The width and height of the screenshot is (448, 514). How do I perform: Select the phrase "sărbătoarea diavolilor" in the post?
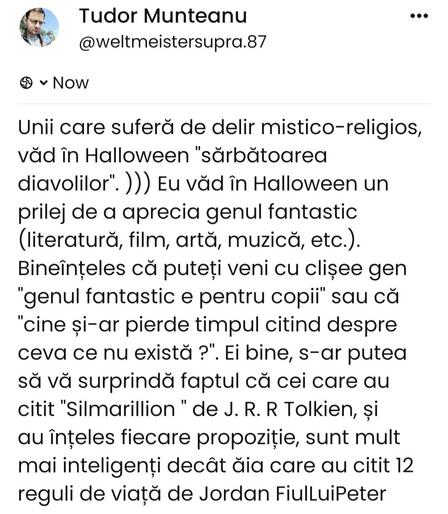pyautogui.click(x=172, y=170)
